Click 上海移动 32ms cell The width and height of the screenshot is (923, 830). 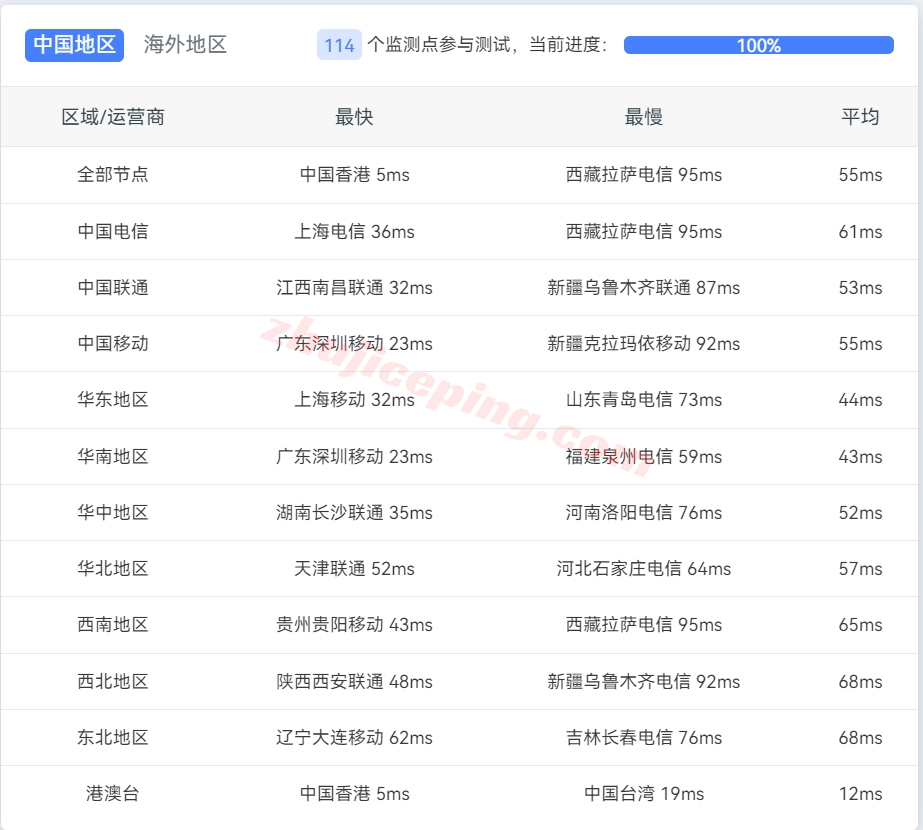pyautogui.click(x=354, y=400)
